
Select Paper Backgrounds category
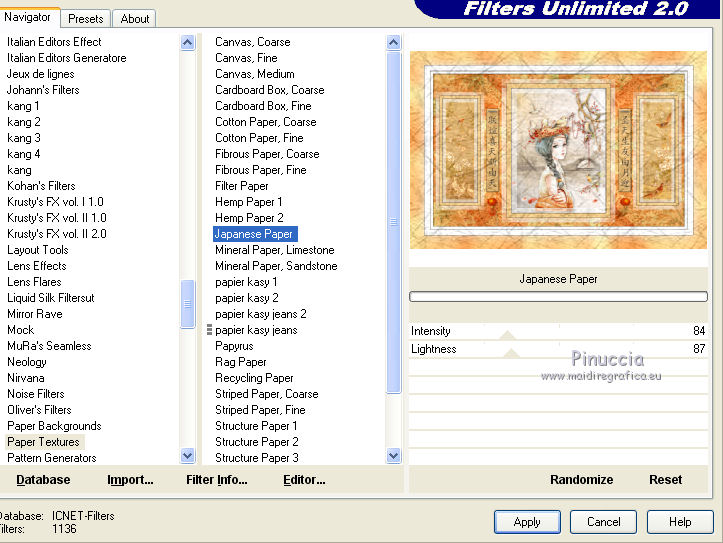[x=54, y=426]
